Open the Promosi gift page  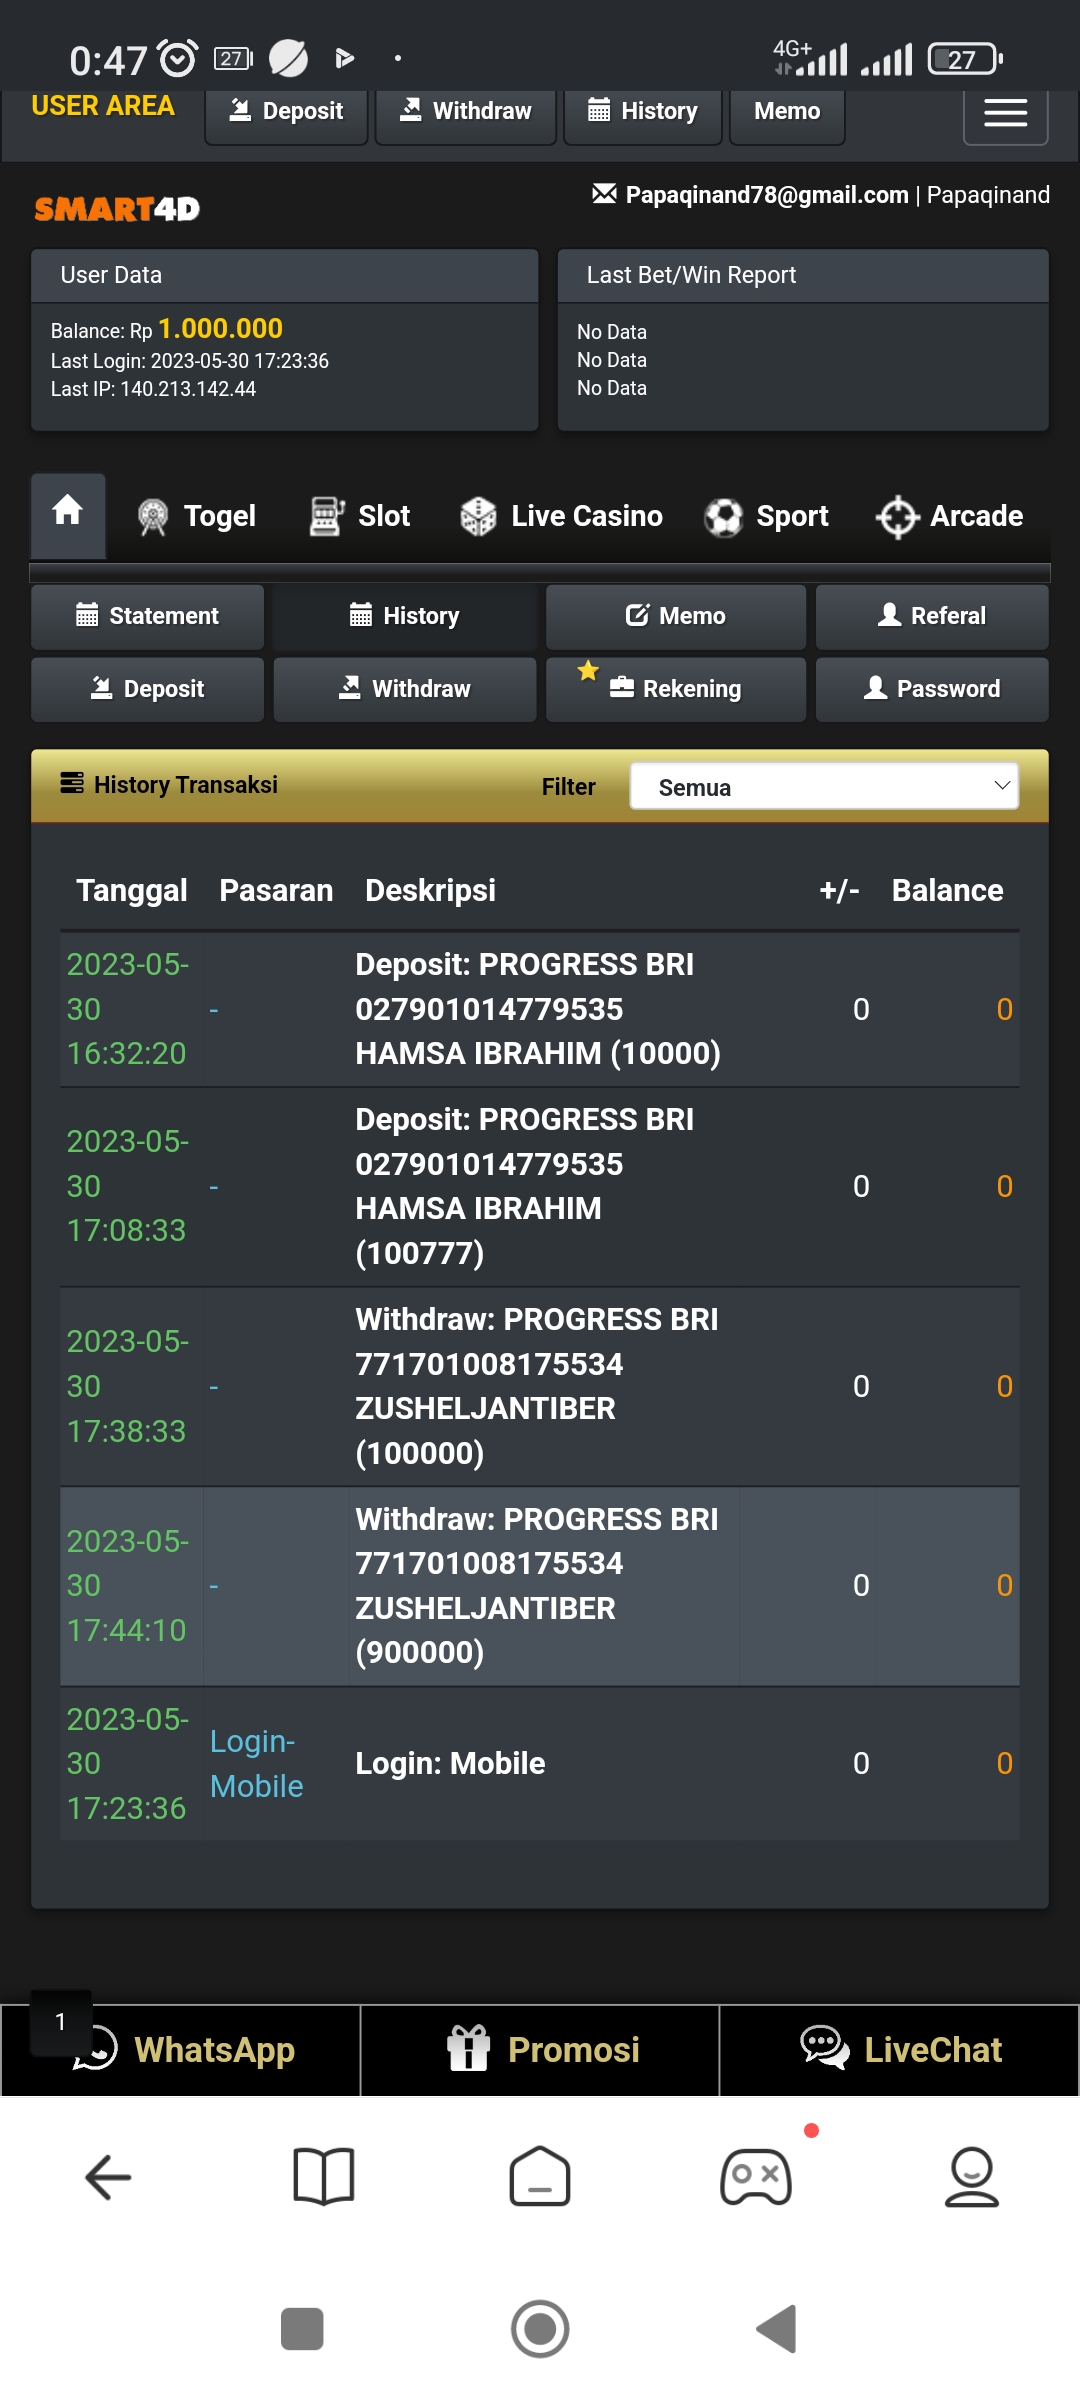tap(540, 2050)
